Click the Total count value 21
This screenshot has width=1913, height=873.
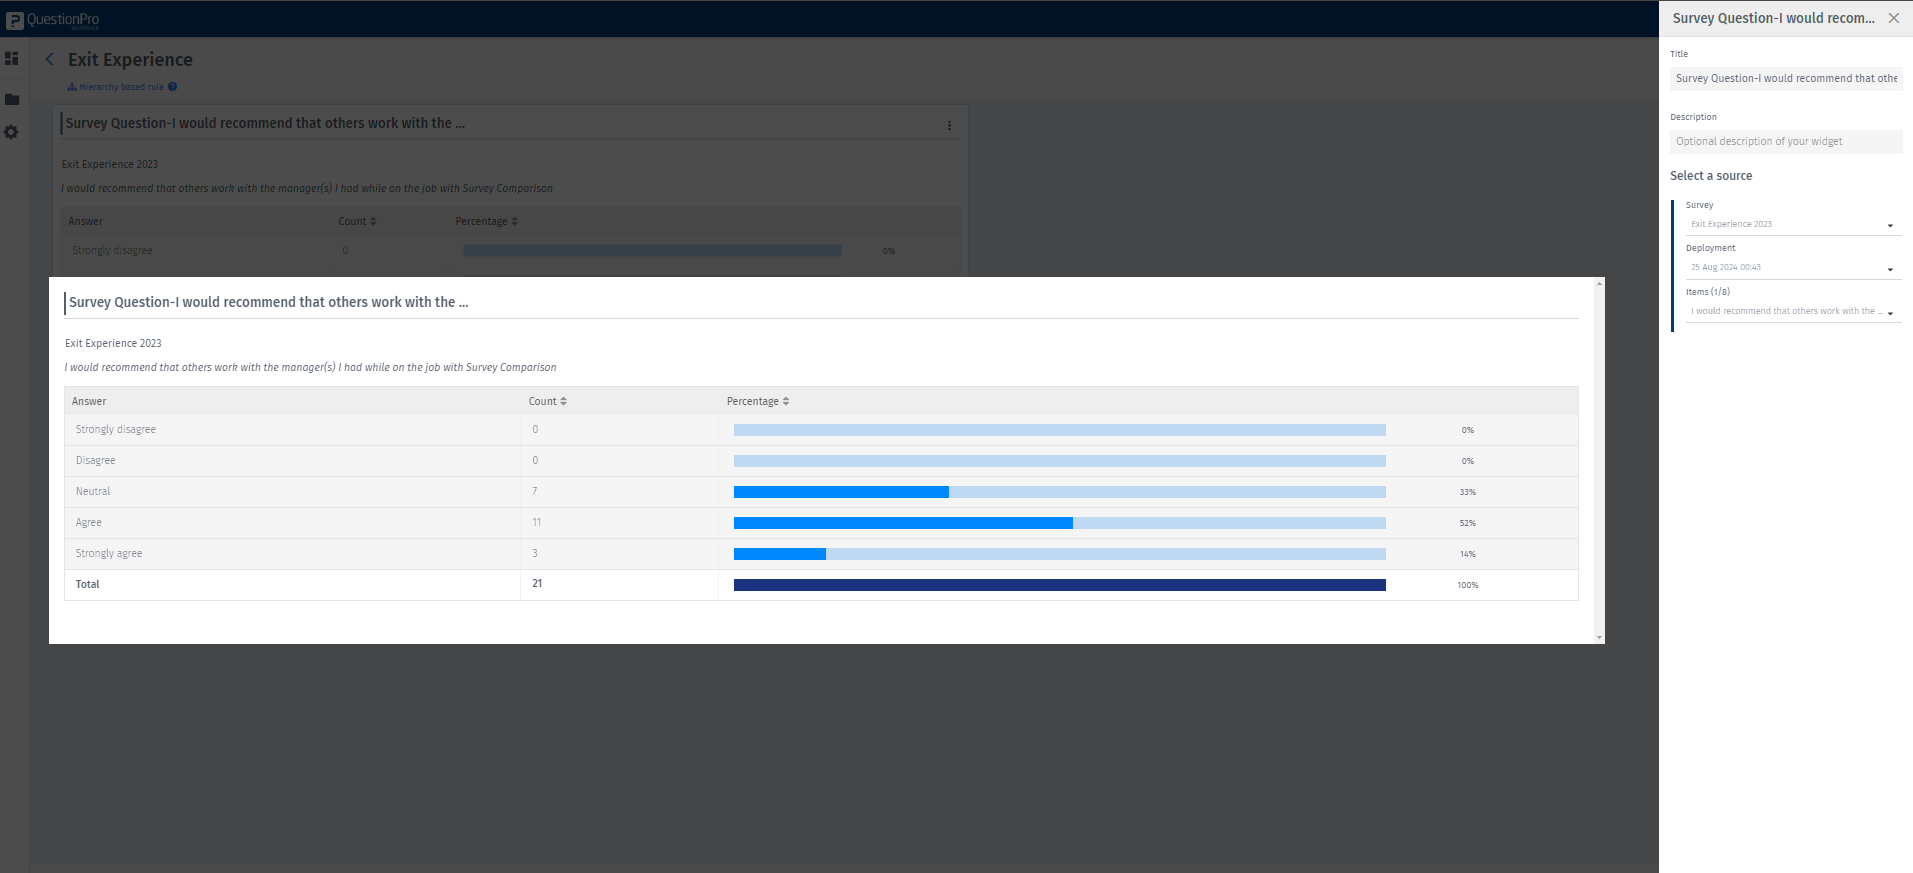point(537,583)
